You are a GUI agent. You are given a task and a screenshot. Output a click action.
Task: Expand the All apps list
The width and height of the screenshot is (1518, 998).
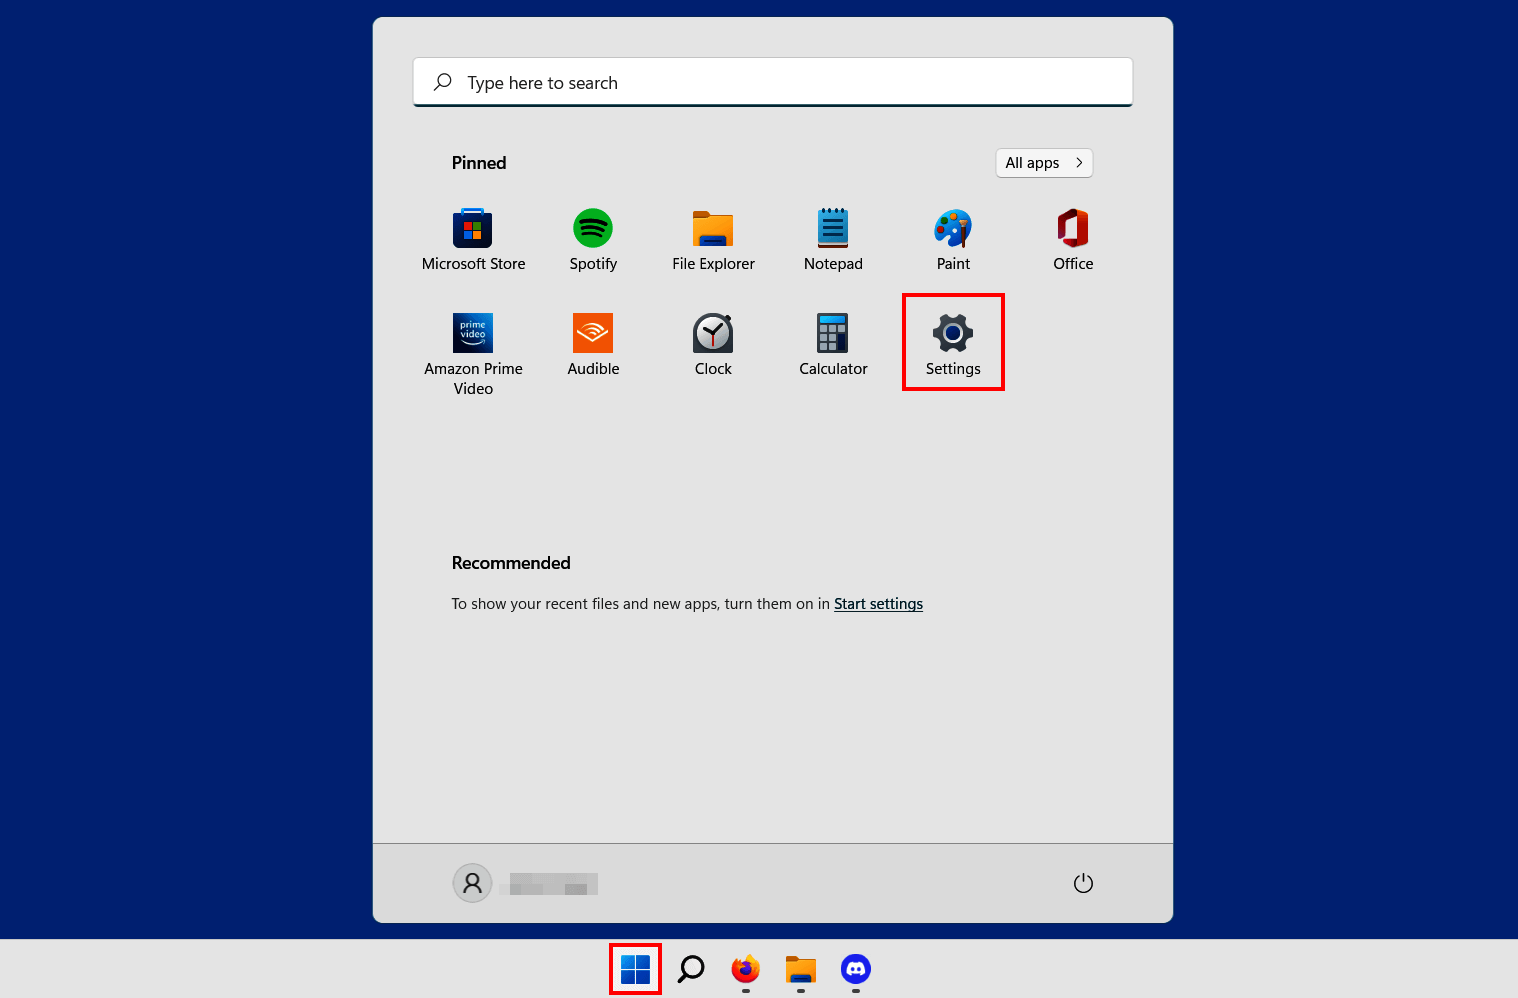[x=1043, y=162]
